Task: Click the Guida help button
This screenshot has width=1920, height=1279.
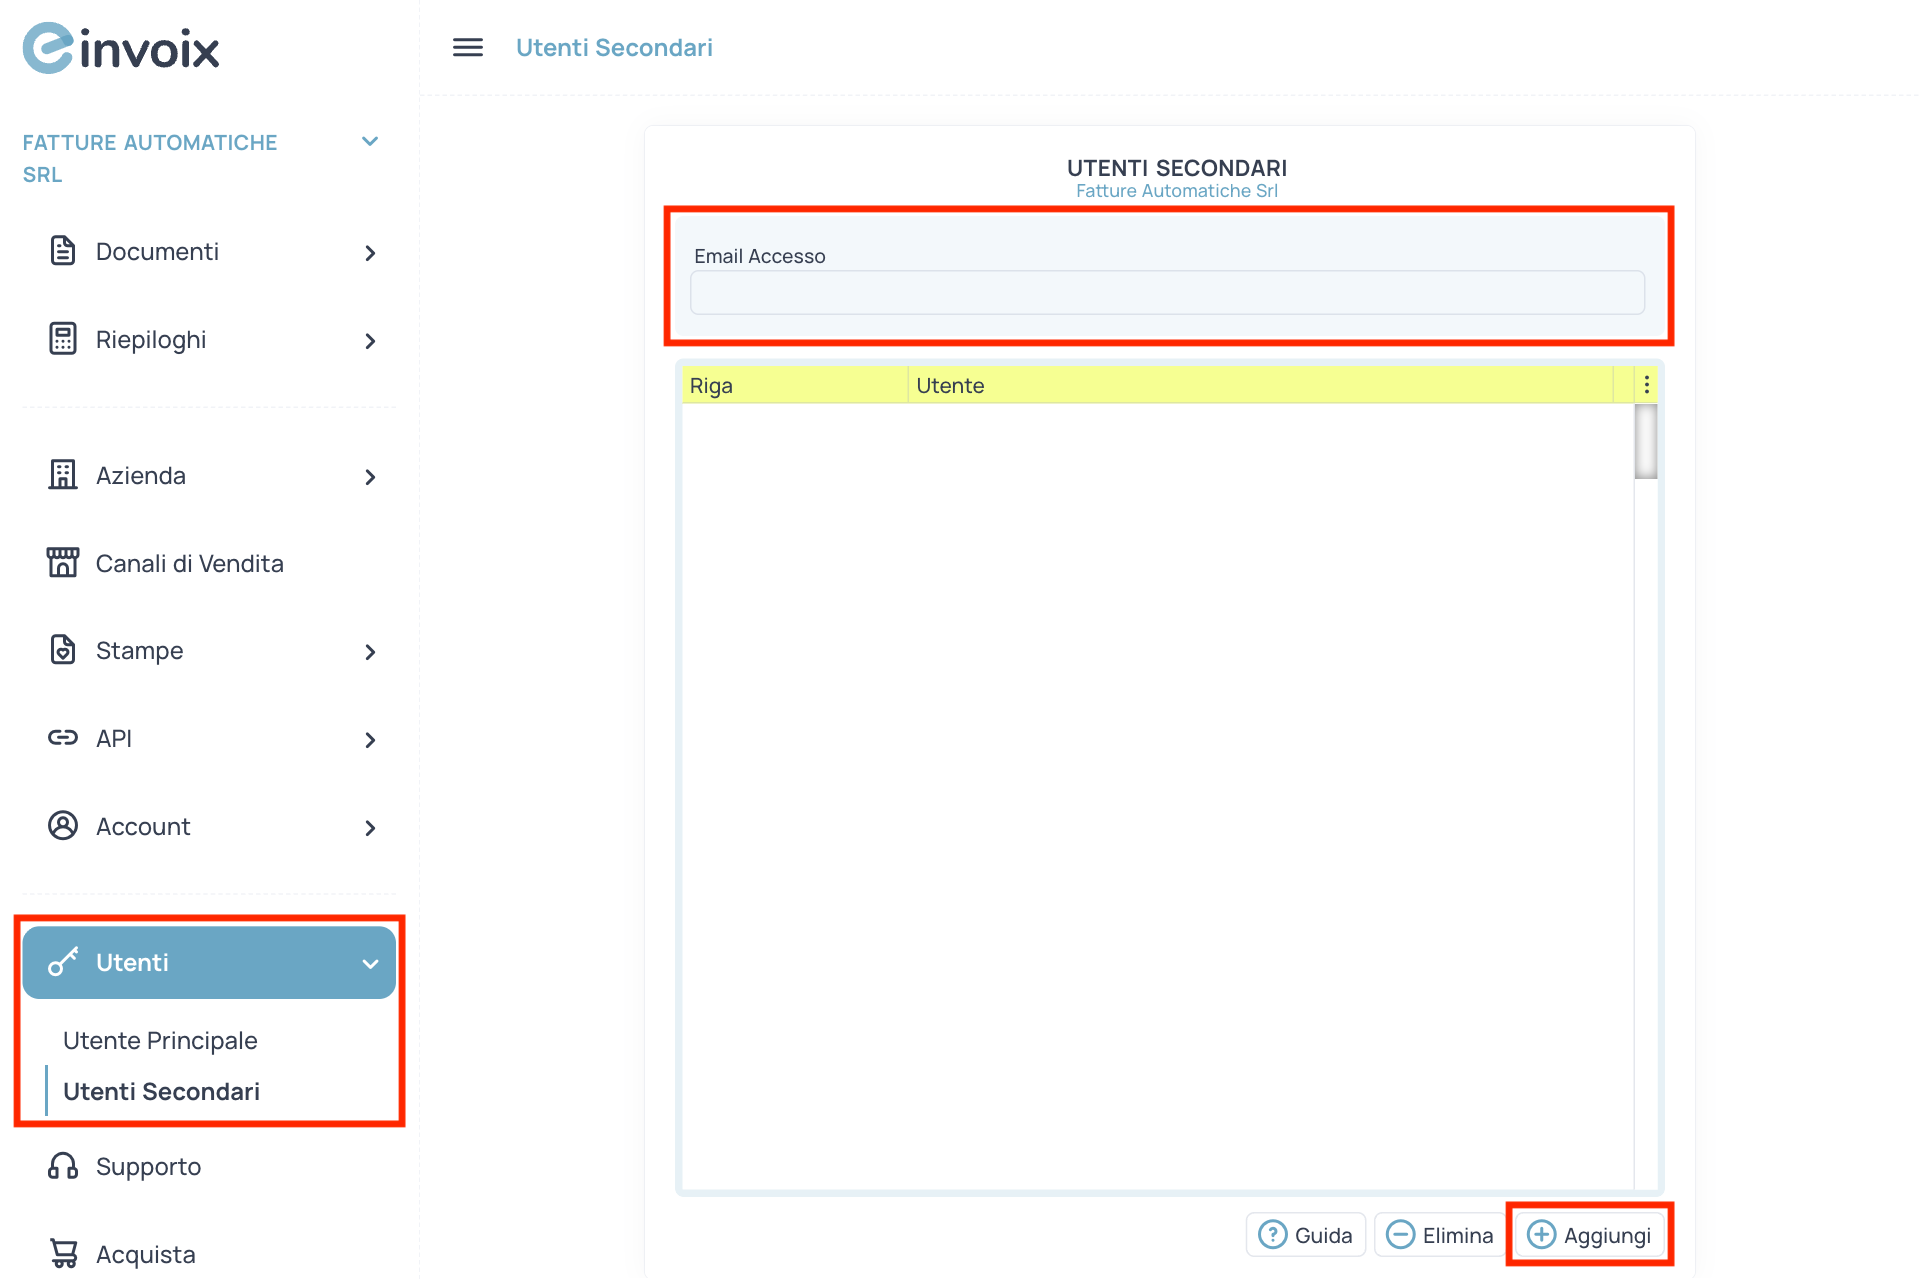Action: click(1305, 1235)
